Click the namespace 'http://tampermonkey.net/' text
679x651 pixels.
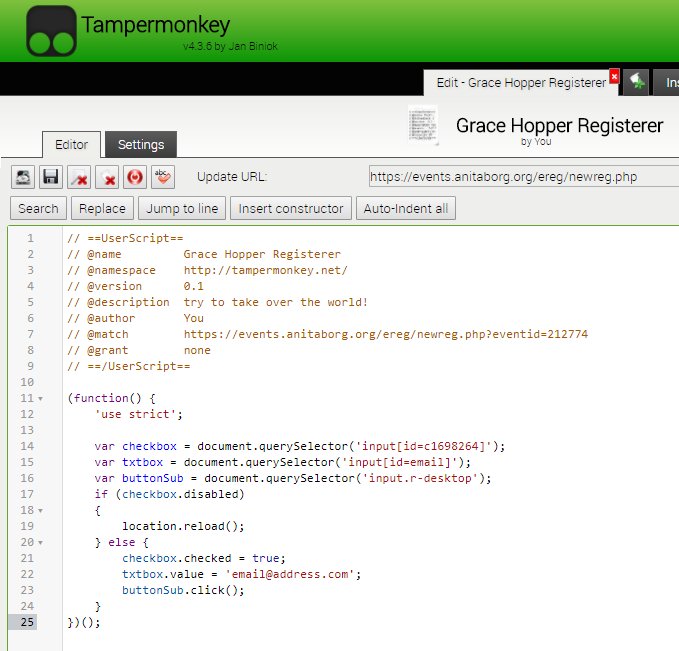point(265,270)
